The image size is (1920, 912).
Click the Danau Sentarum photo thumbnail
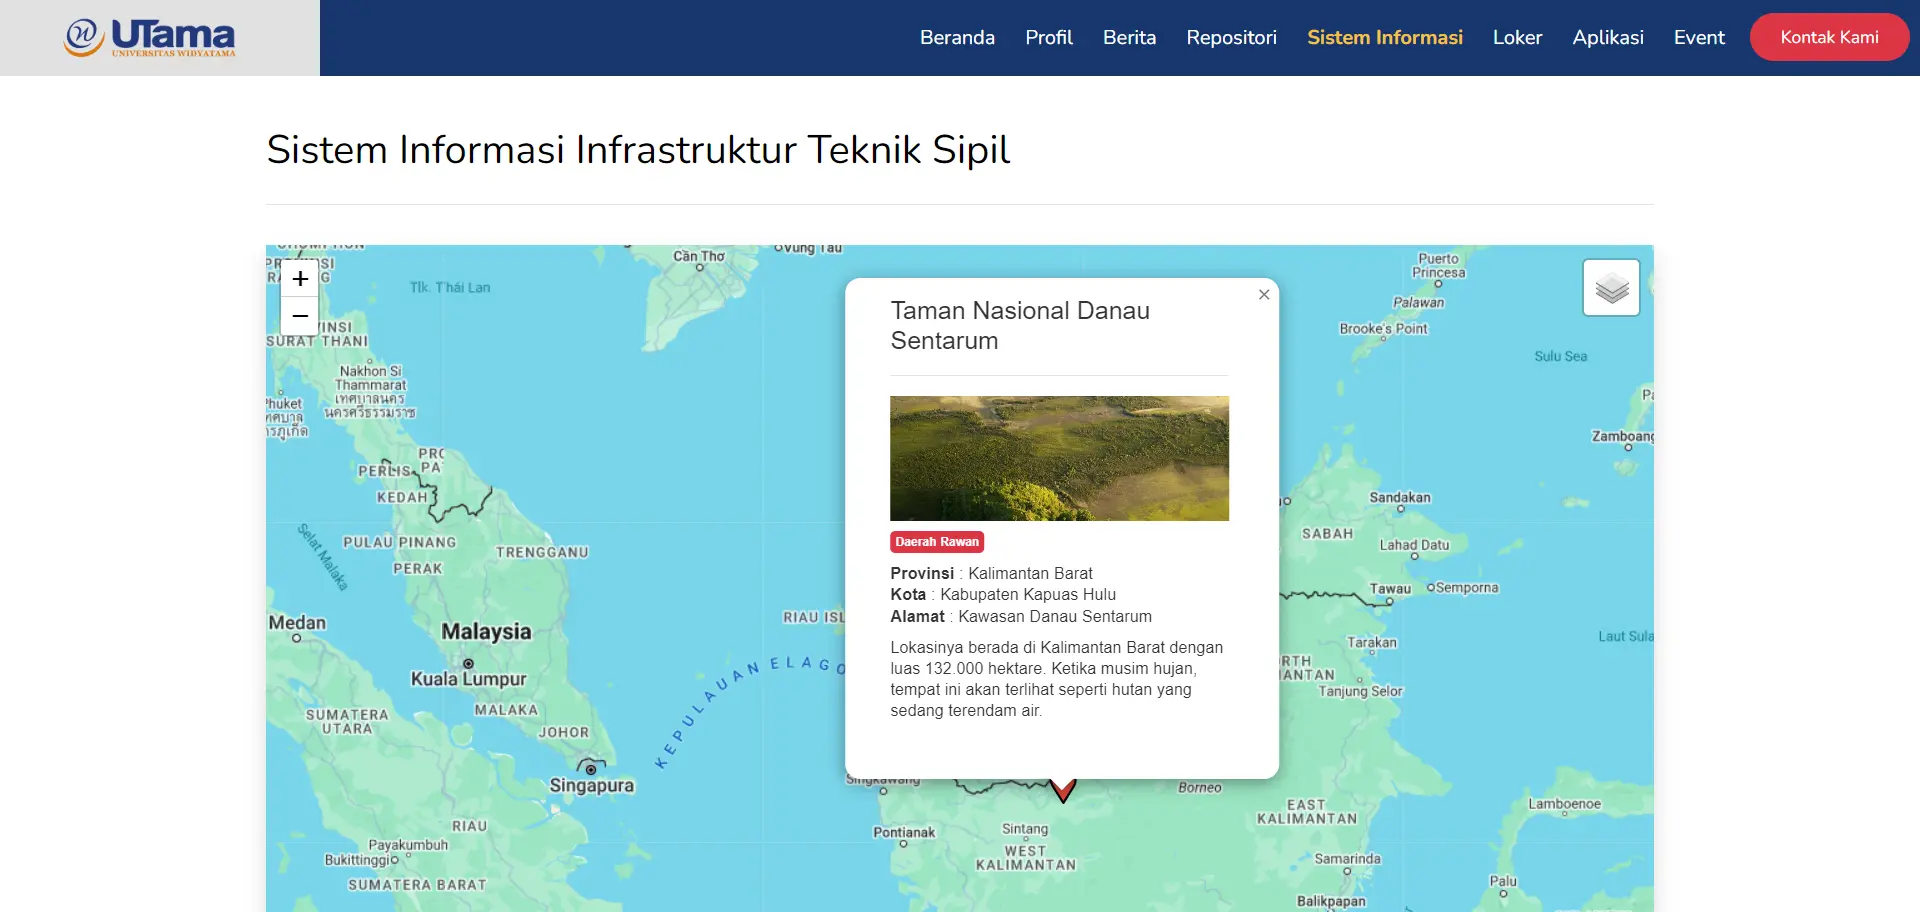coord(1059,458)
